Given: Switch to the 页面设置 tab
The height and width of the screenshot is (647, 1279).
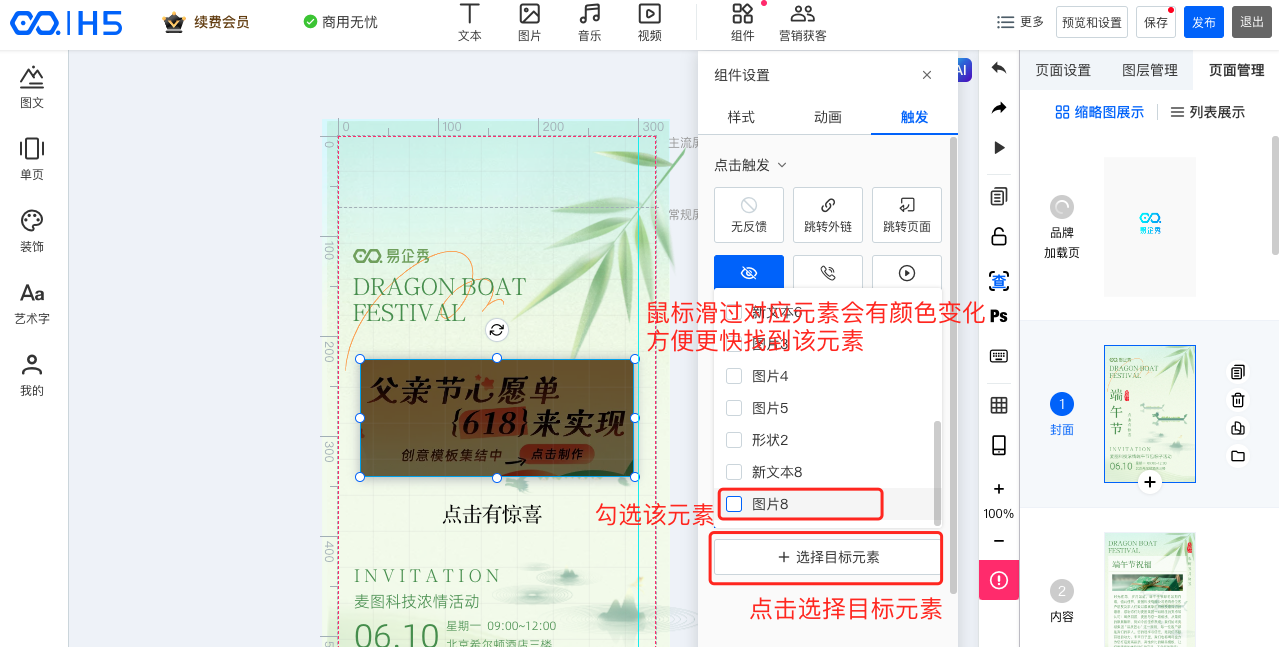Looking at the screenshot, I should point(1063,70).
